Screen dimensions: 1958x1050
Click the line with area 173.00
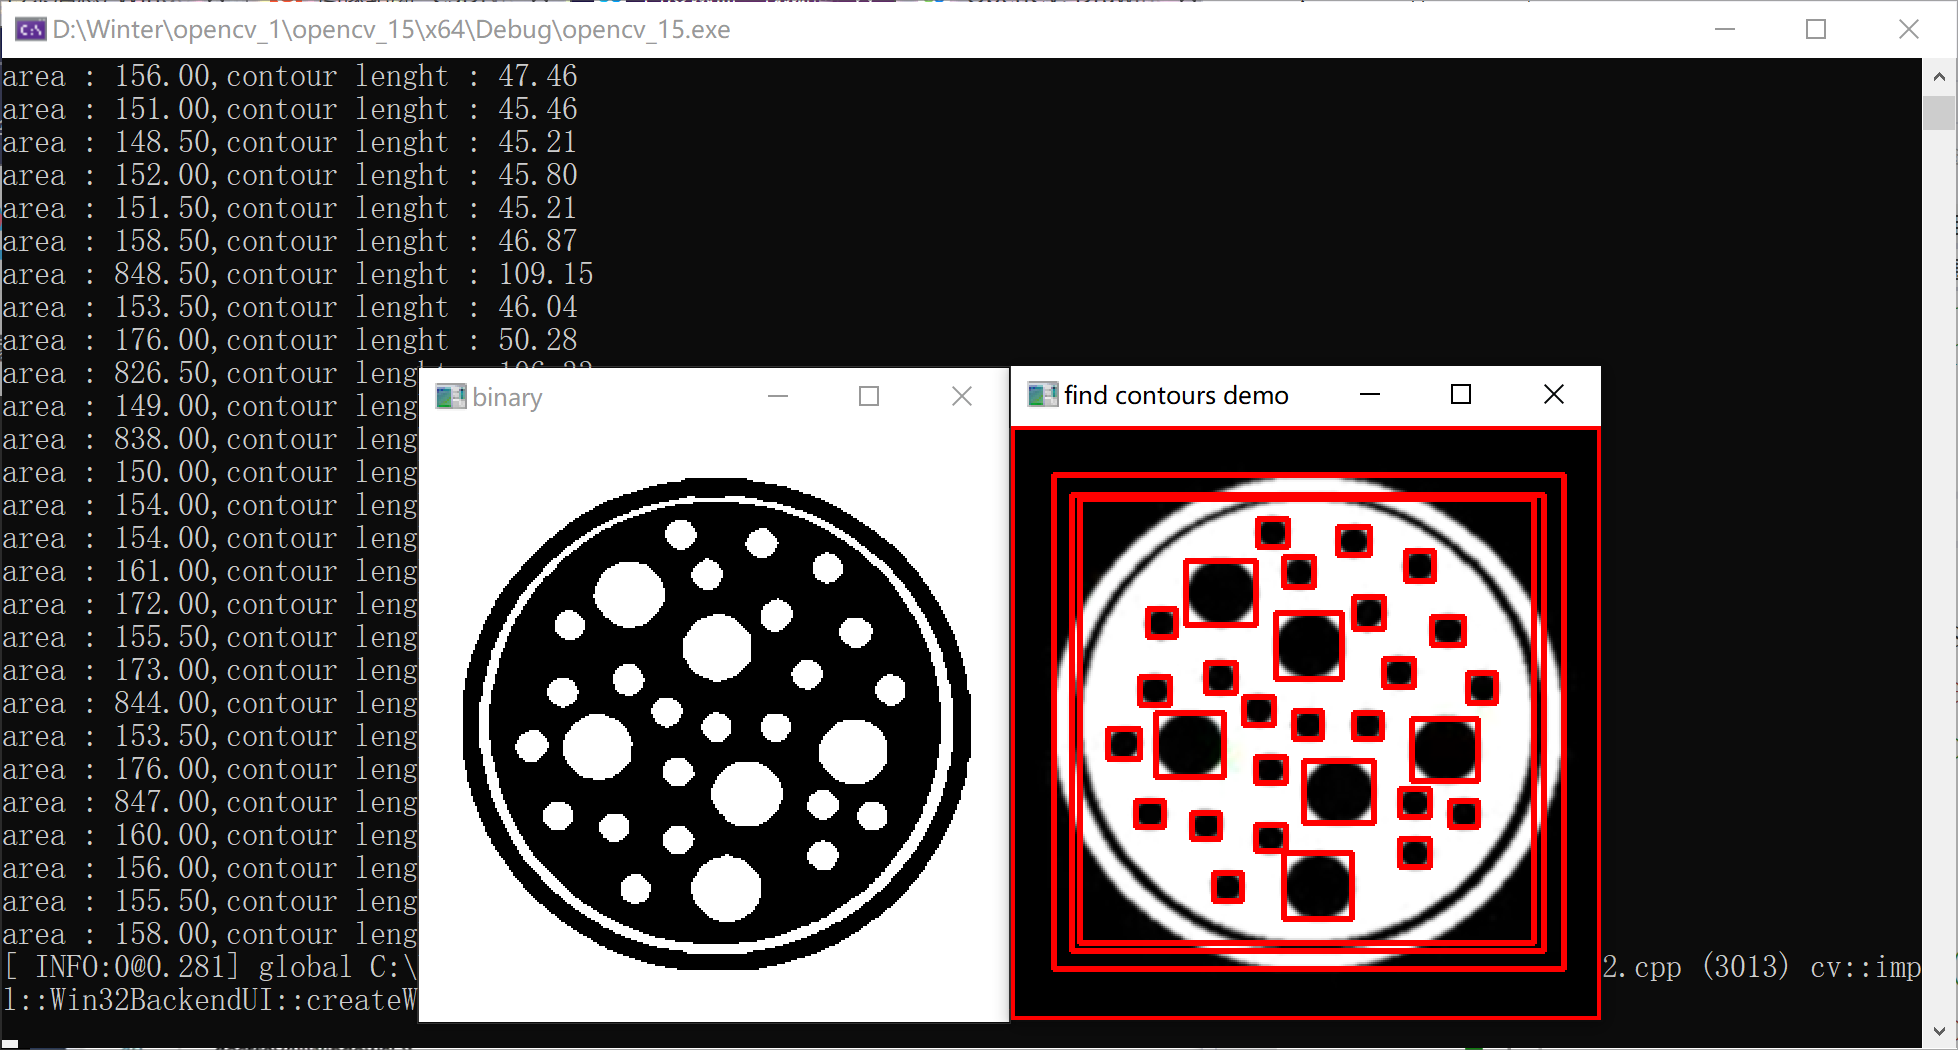click(x=210, y=670)
